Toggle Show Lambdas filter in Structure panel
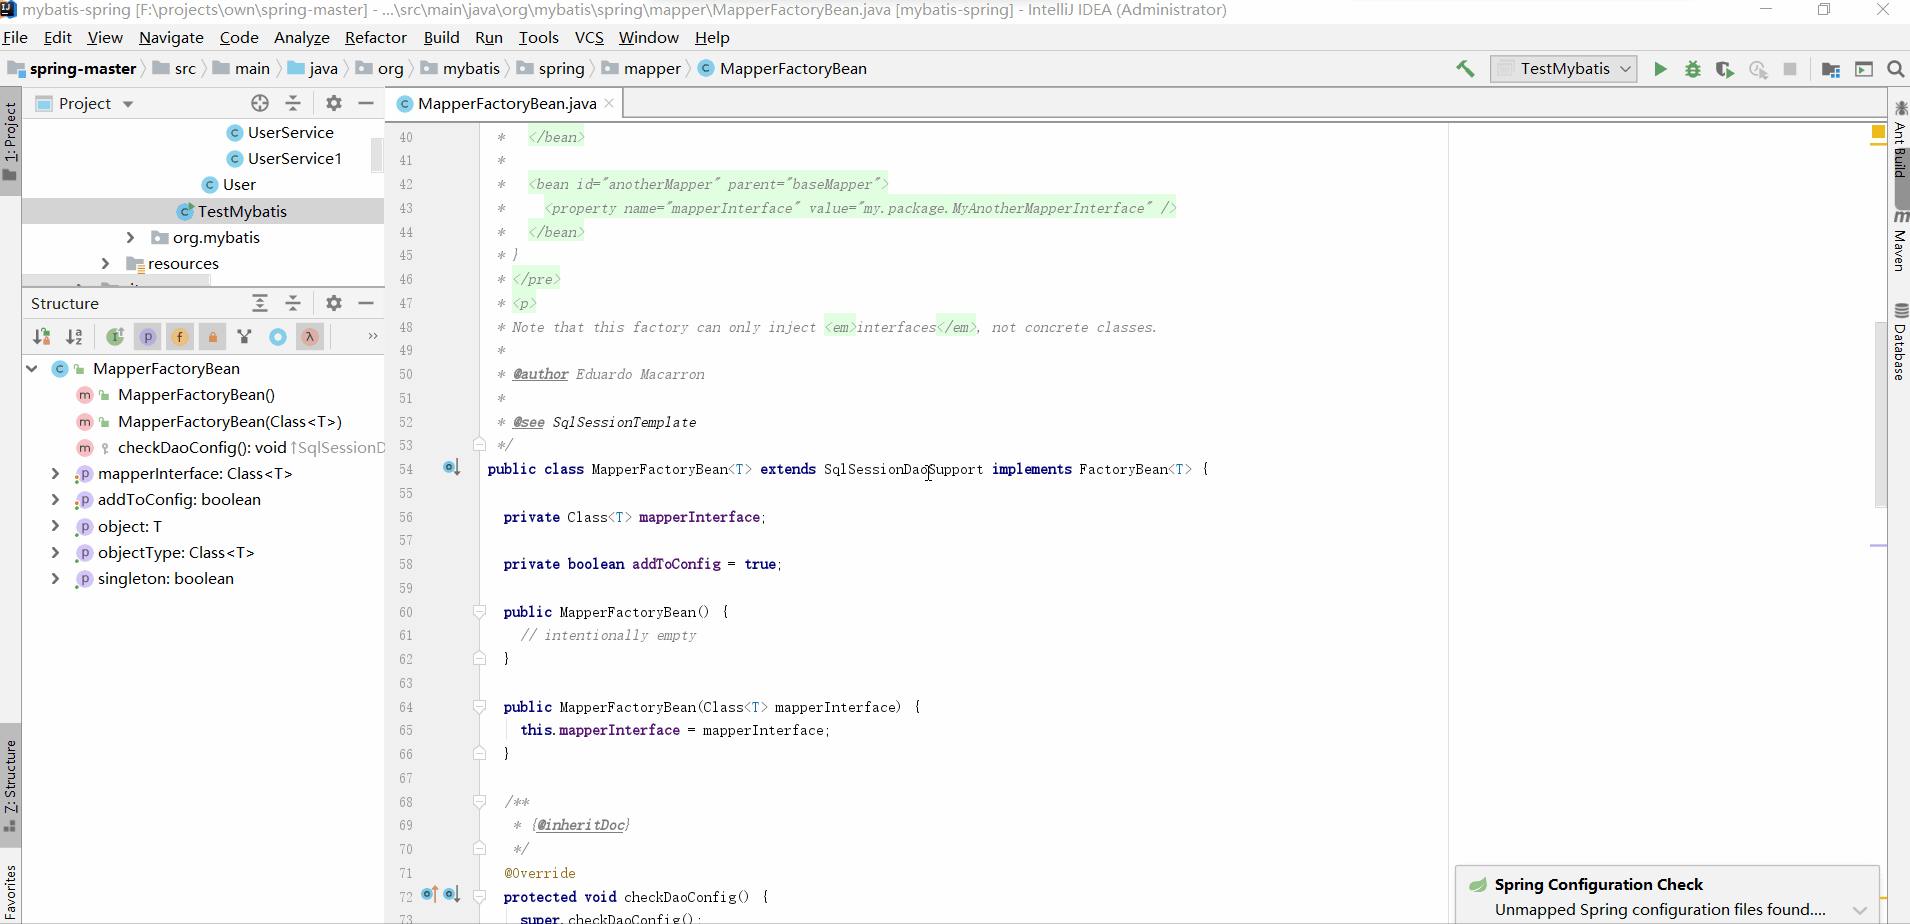Image resolution: width=1910 pixels, height=924 pixels. [310, 337]
